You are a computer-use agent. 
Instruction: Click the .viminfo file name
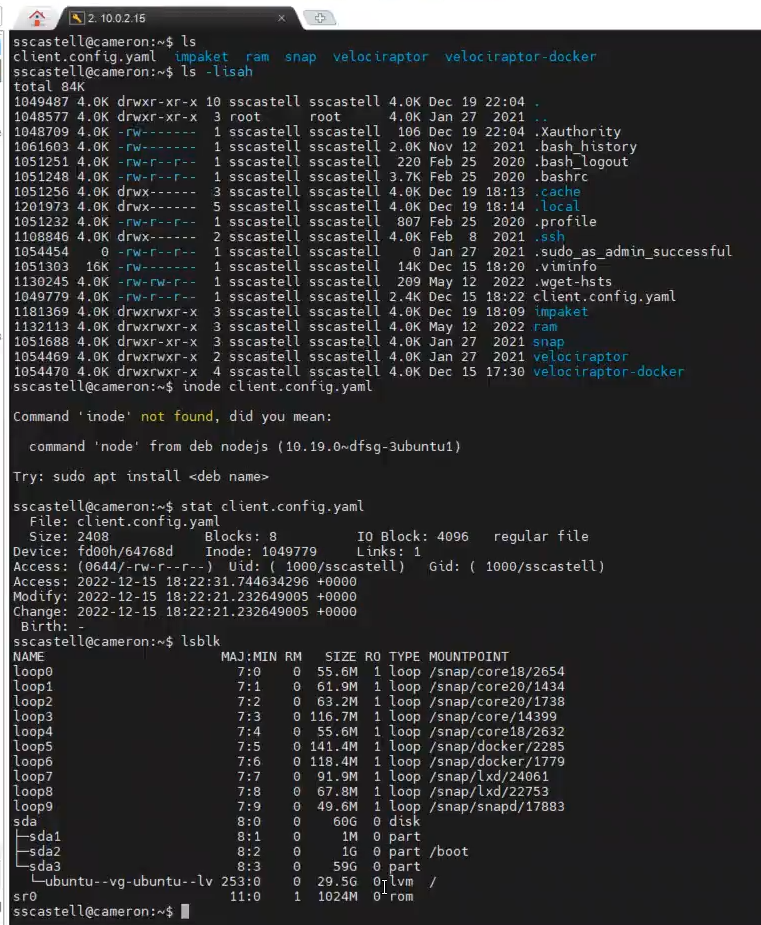pyautogui.click(x=565, y=267)
